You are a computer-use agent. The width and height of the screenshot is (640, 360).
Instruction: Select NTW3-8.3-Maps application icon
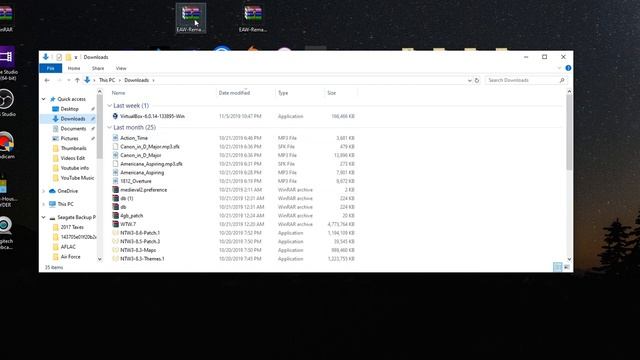pyautogui.click(x=116, y=250)
